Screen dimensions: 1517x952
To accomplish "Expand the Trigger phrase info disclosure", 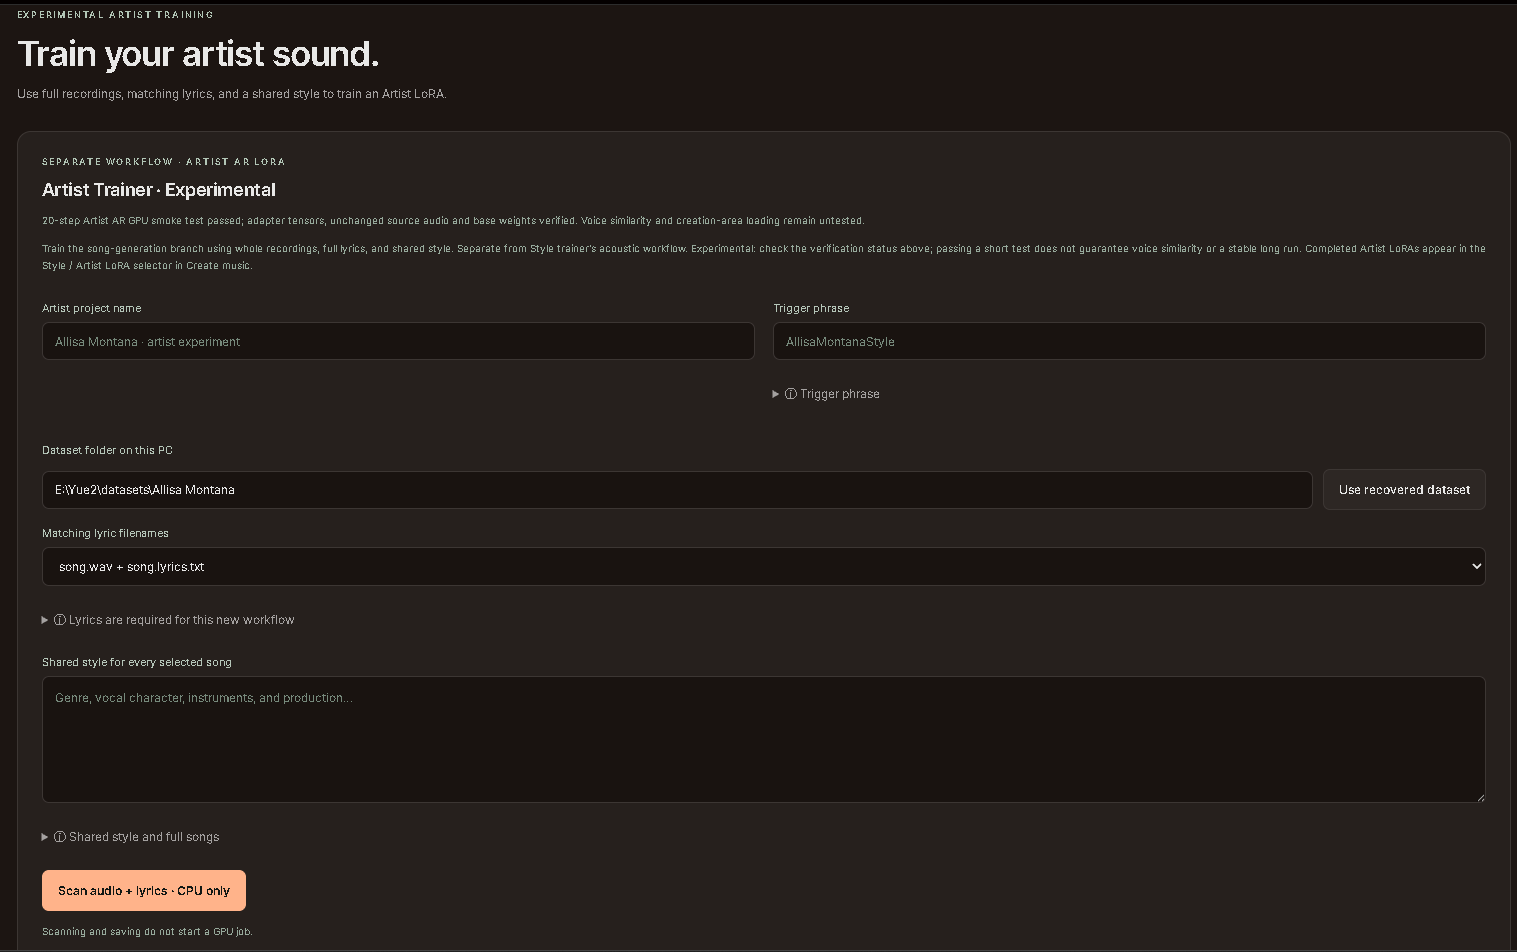I will click(x=826, y=394).
